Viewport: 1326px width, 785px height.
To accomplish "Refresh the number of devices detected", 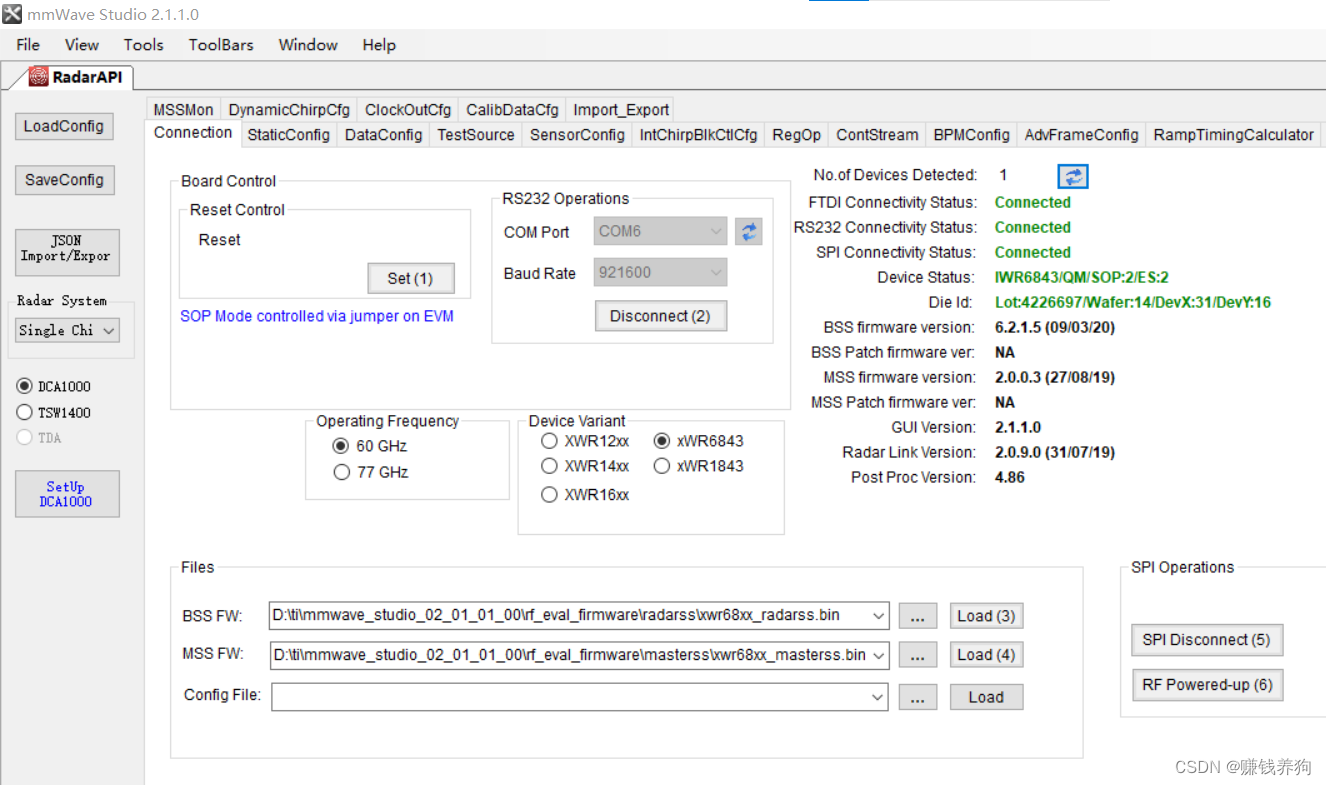I will [1072, 176].
